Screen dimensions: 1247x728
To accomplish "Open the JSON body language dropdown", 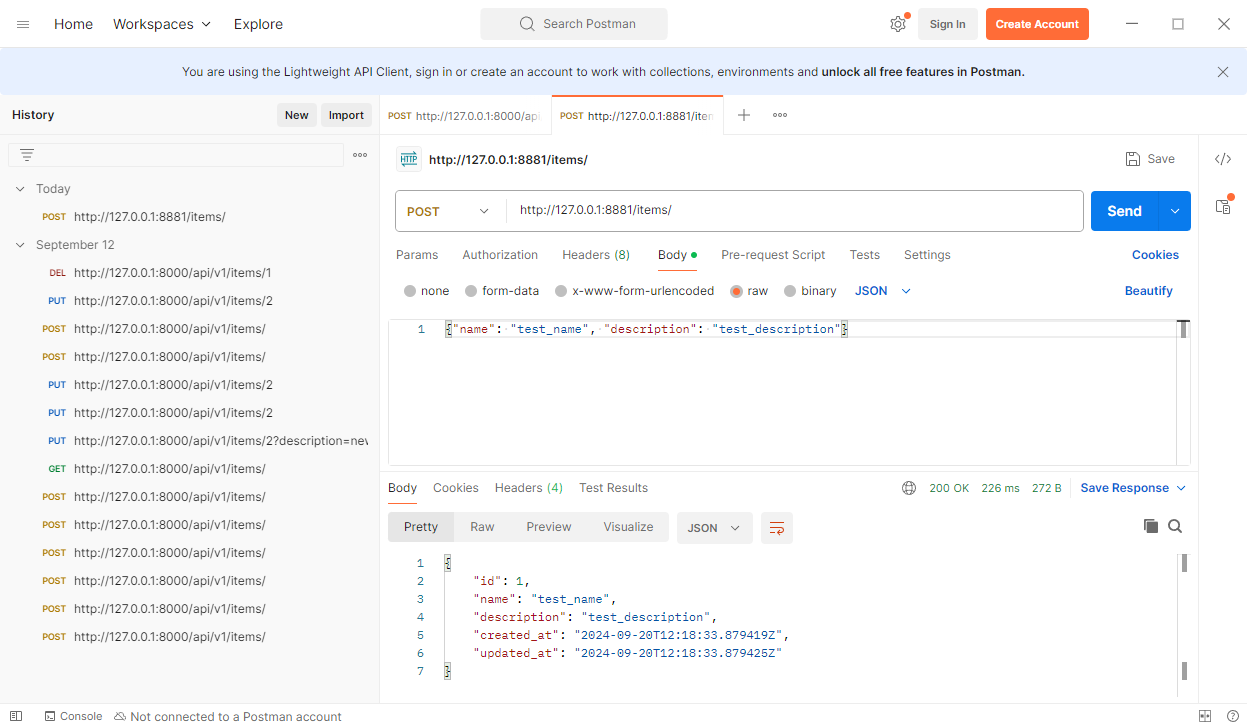I will pyautogui.click(x=883, y=291).
